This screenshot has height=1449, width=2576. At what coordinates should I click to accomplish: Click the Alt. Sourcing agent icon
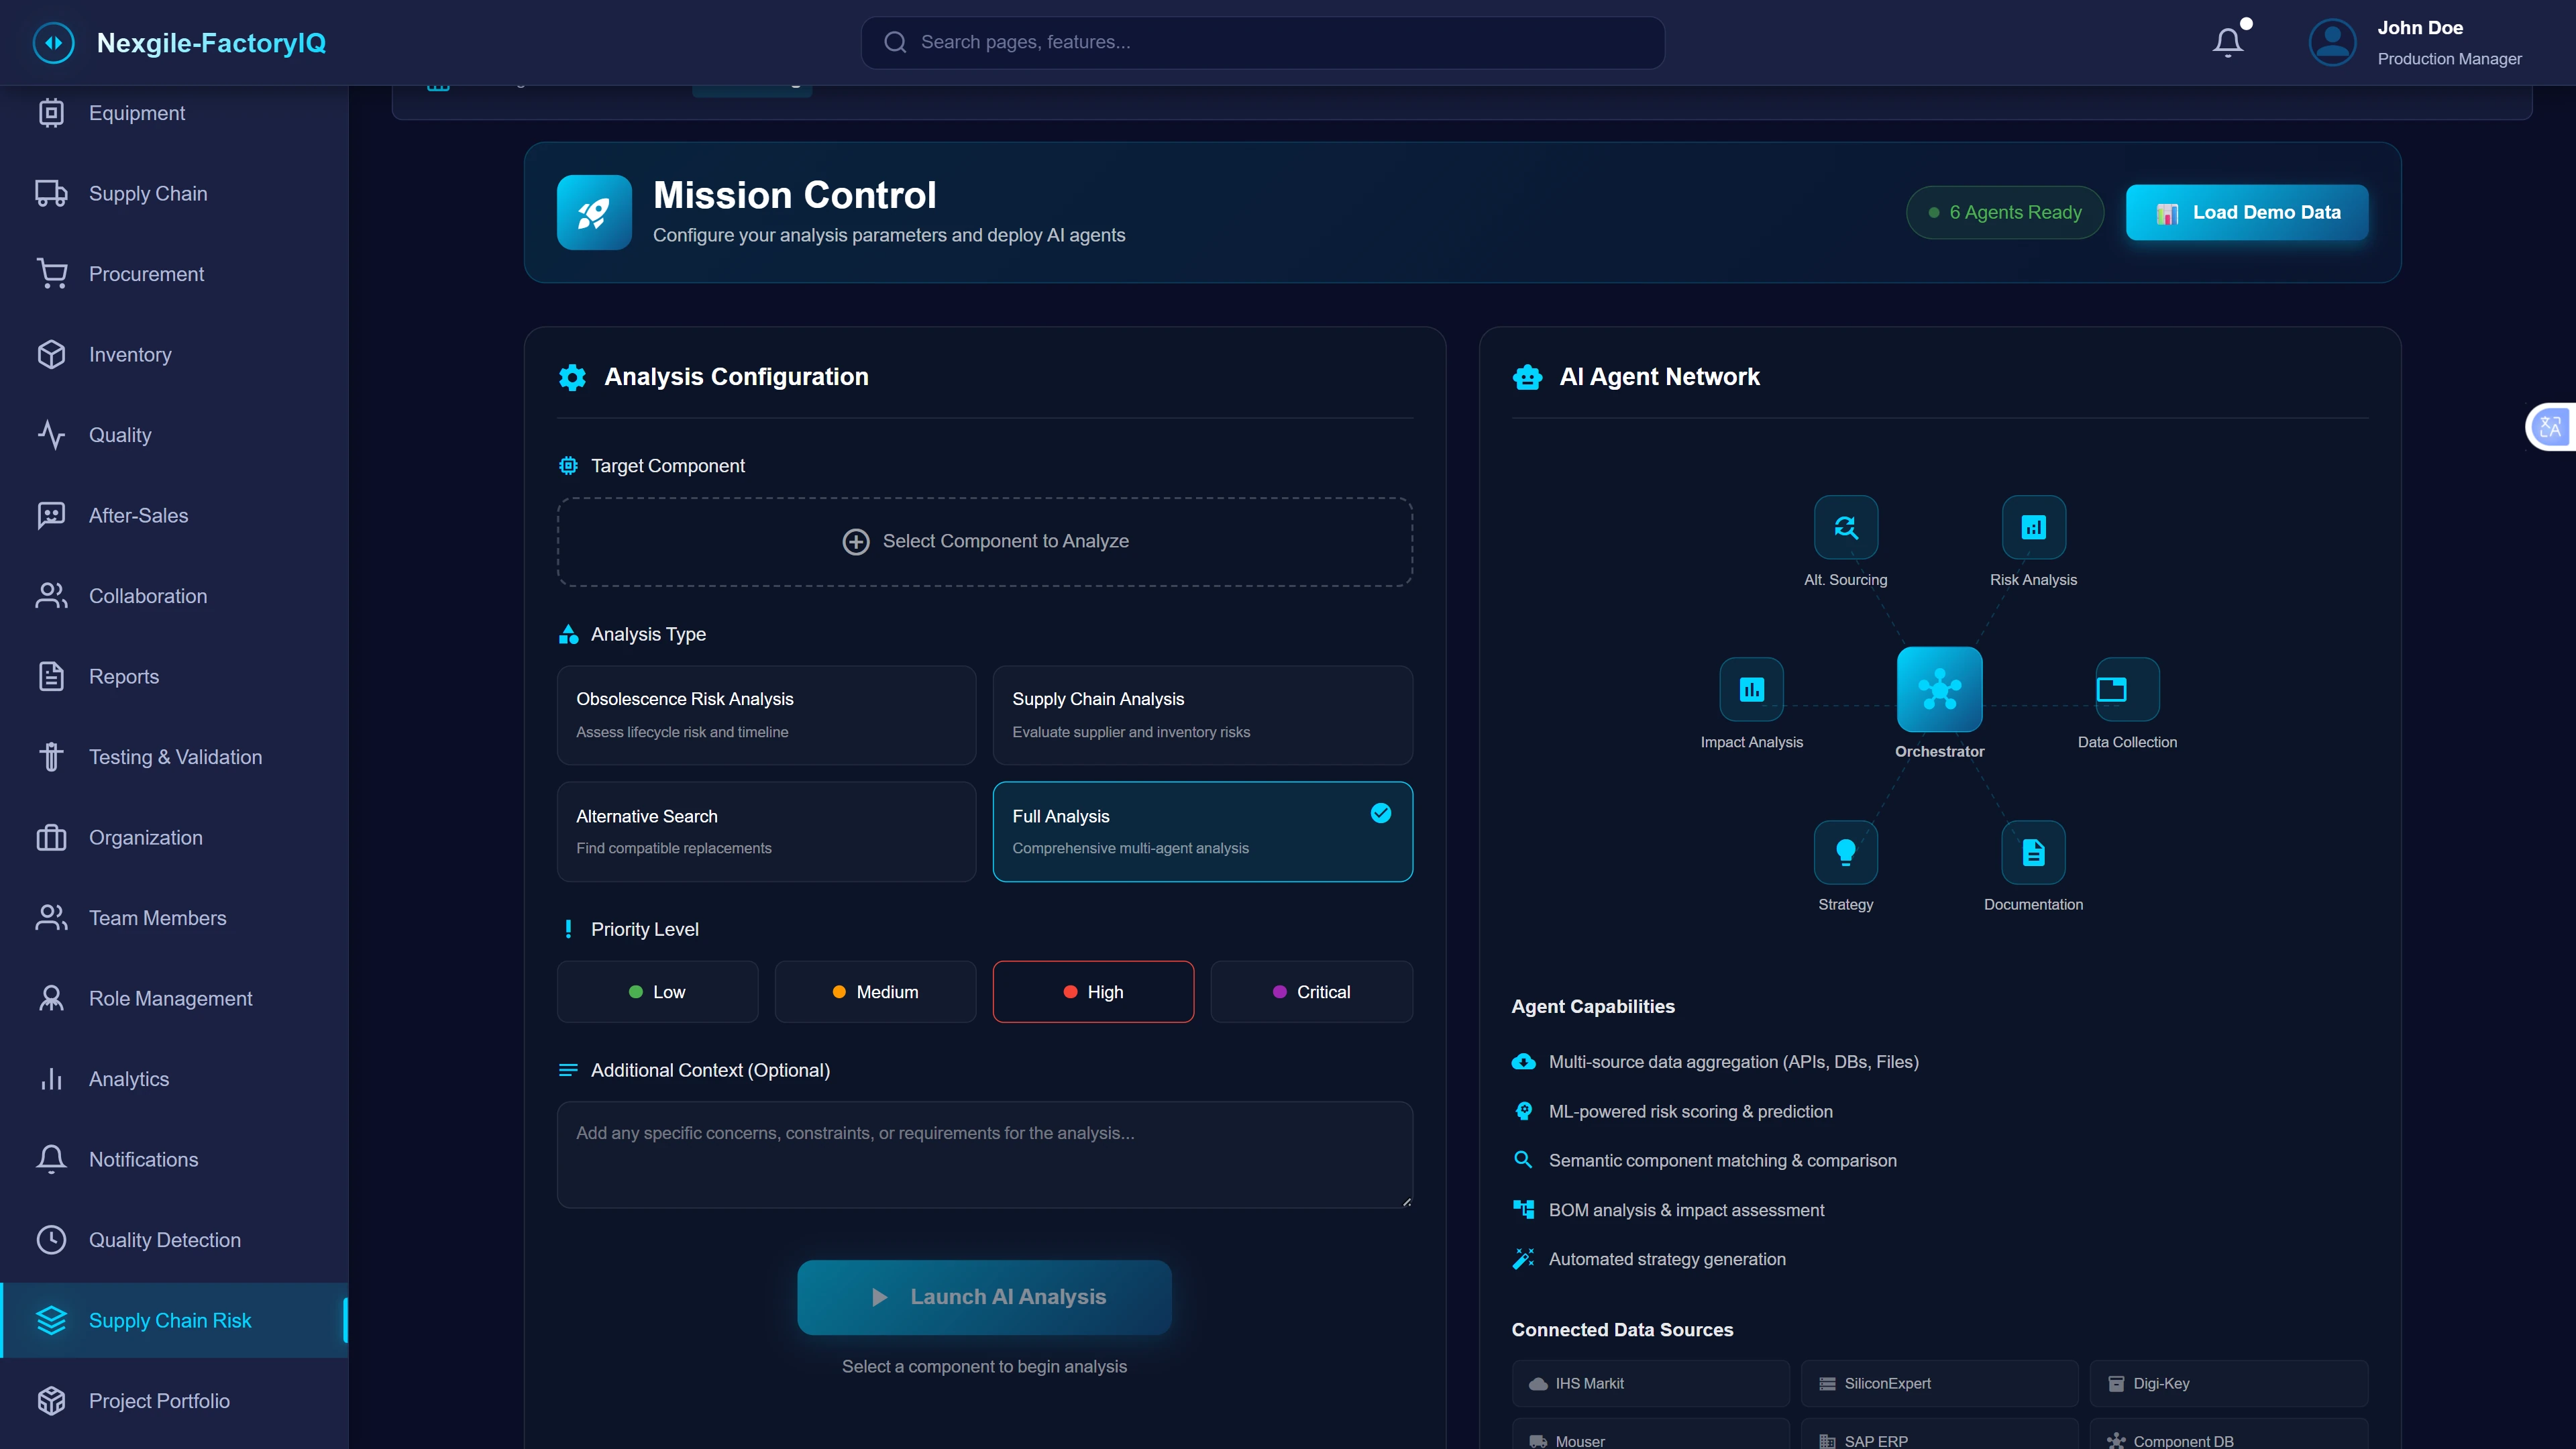tap(1845, 527)
